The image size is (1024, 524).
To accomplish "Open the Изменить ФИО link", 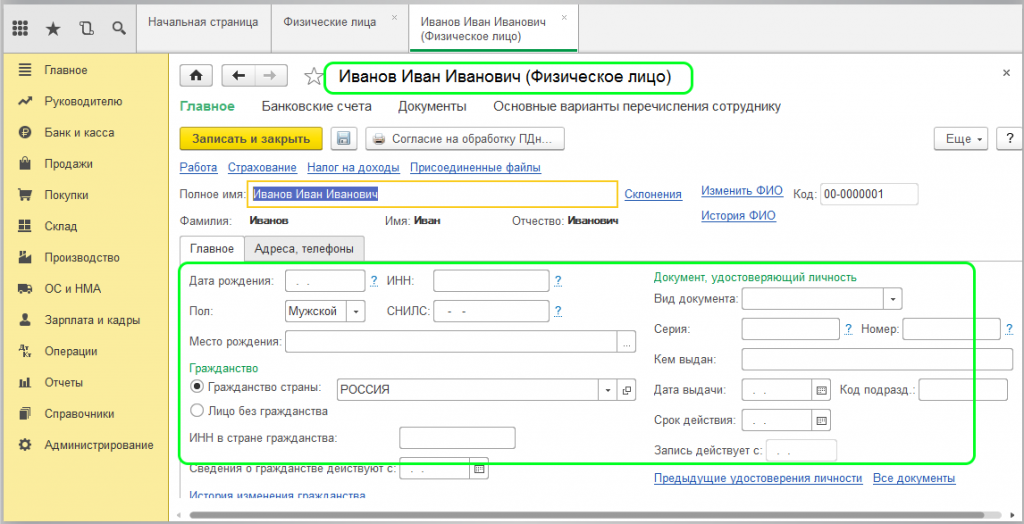I will coord(741,190).
